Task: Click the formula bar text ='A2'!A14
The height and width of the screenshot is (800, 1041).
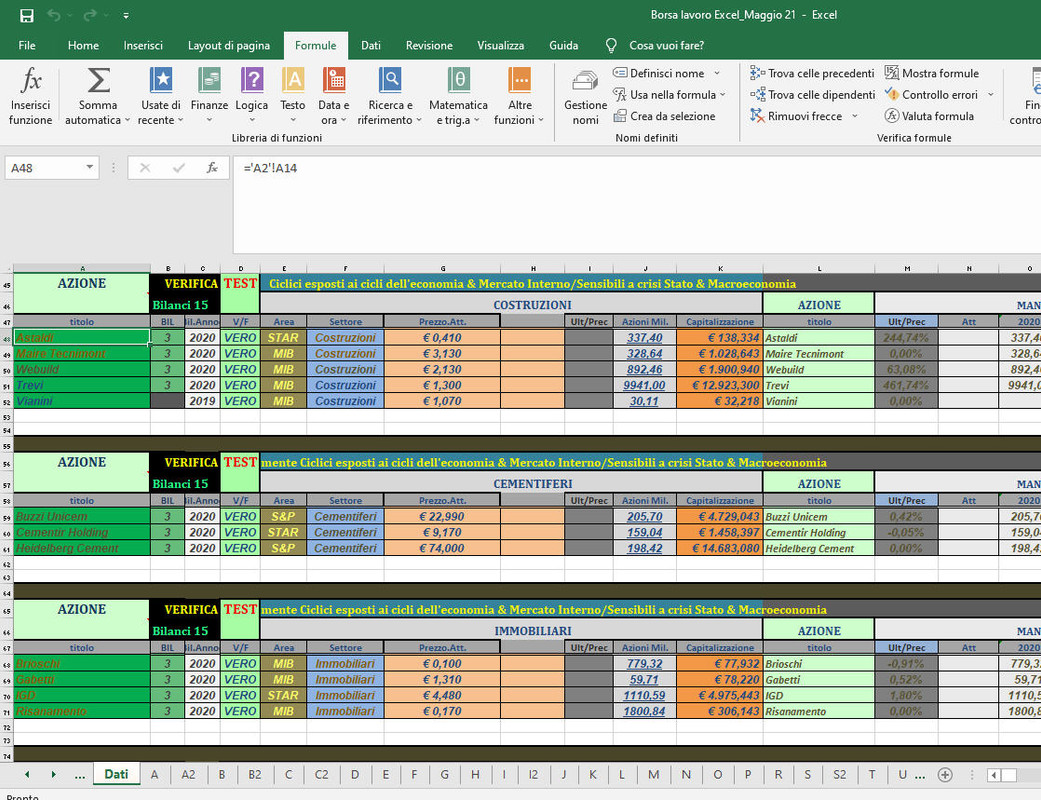Action: coord(270,168)
